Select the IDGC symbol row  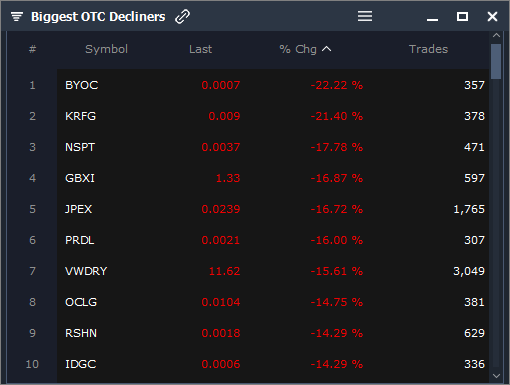(273, 364)
